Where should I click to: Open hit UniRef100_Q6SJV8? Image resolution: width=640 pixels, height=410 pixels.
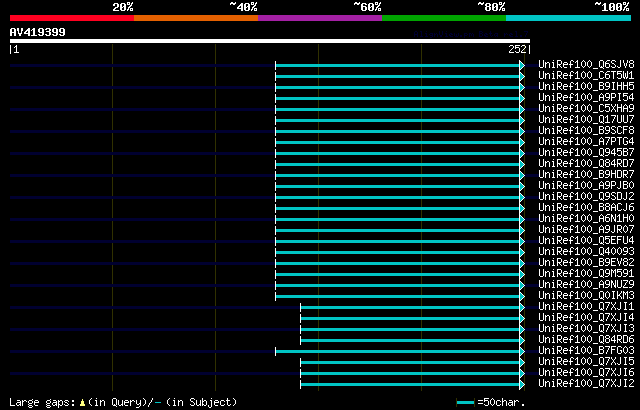[586, 64]
